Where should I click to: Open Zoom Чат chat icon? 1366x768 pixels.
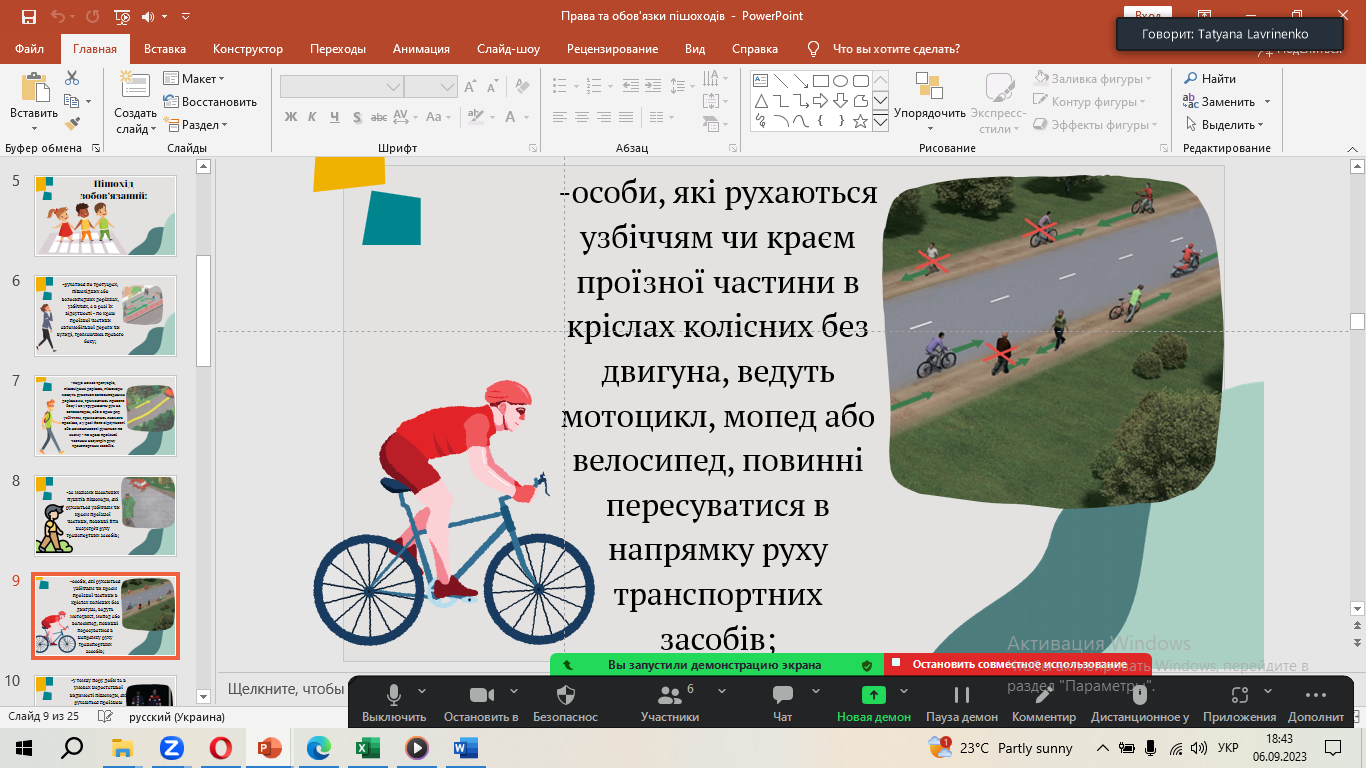(783, 701)
